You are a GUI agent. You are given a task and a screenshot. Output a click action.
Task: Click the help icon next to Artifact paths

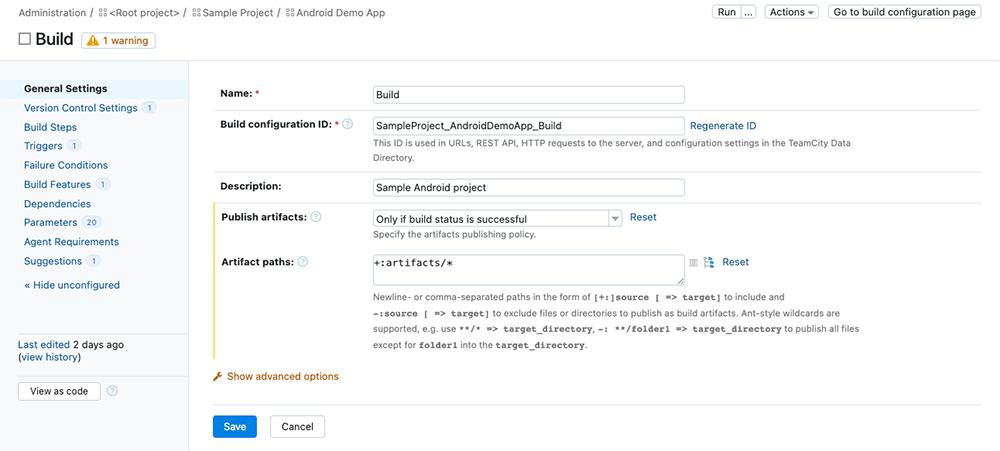click(303, 262)
